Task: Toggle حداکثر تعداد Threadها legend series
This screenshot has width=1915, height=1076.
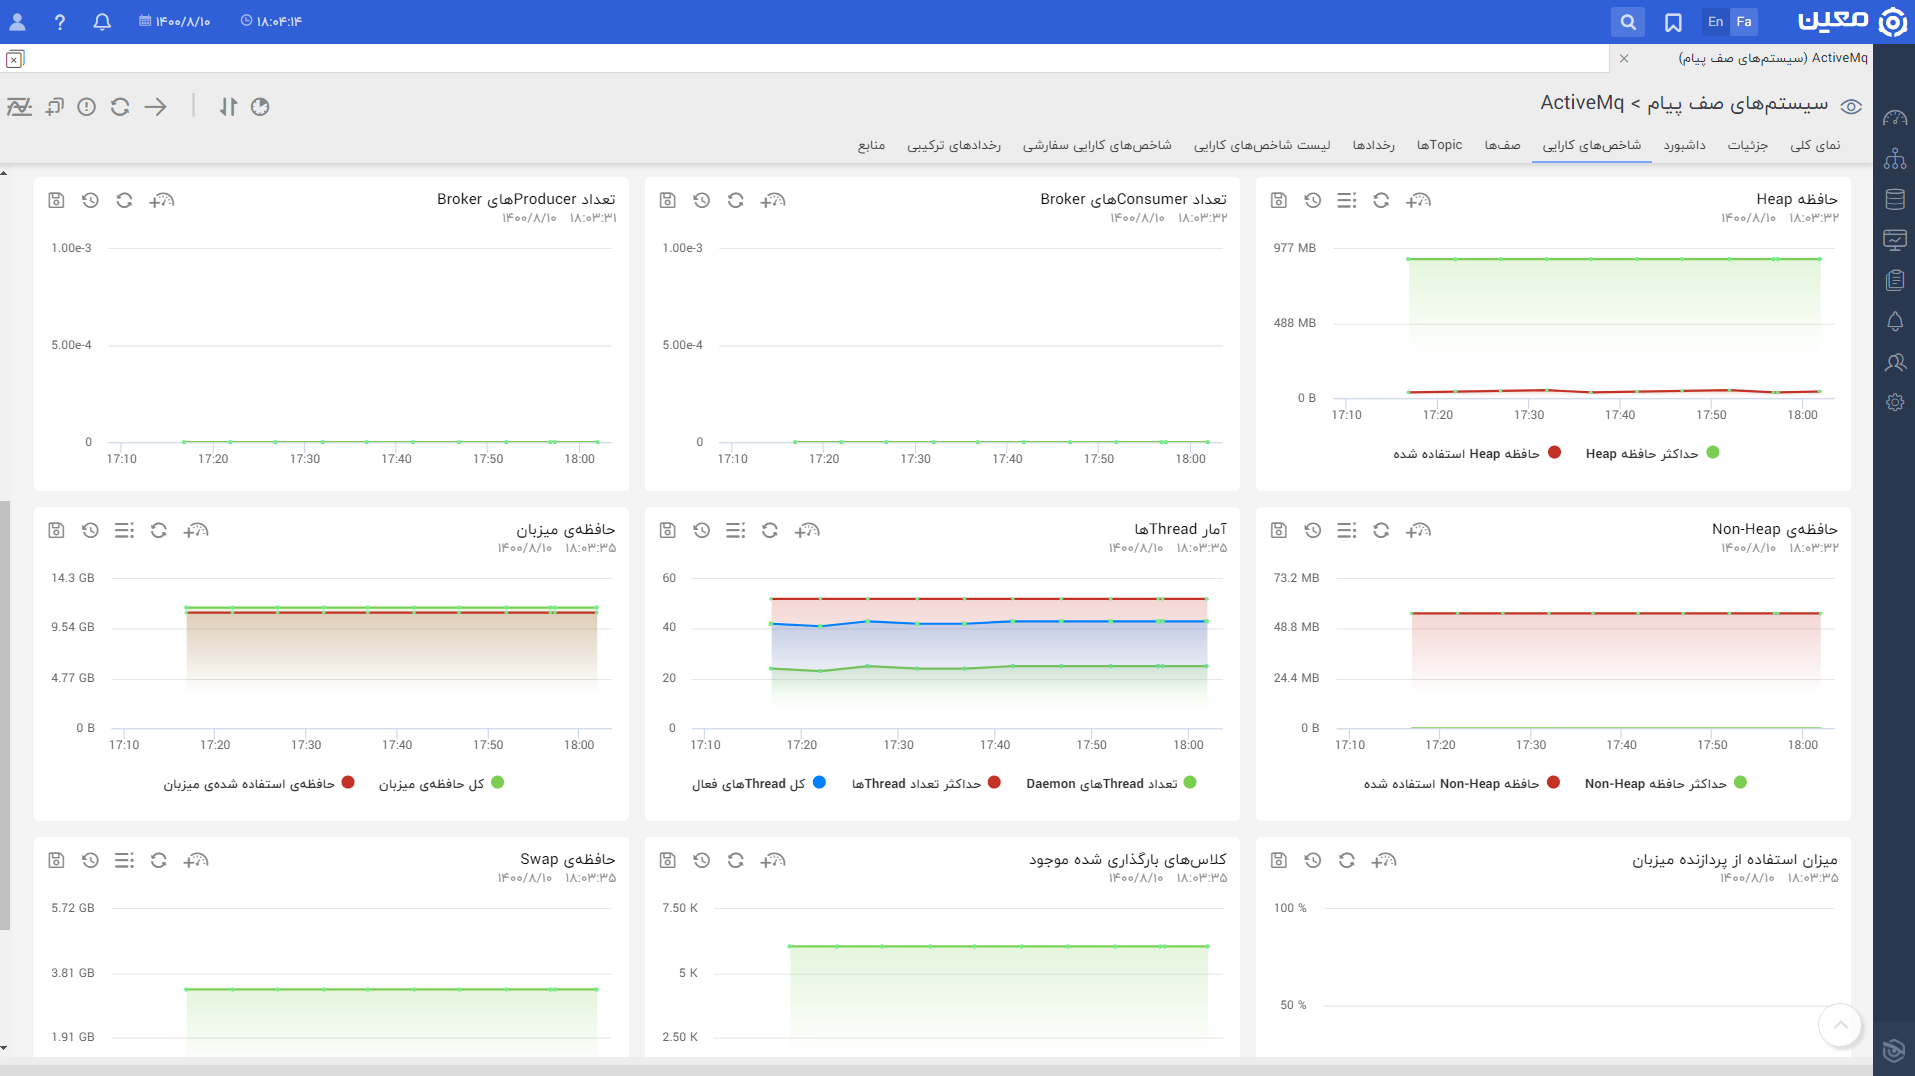Action: pyautogui.click(x=926, y=783)
